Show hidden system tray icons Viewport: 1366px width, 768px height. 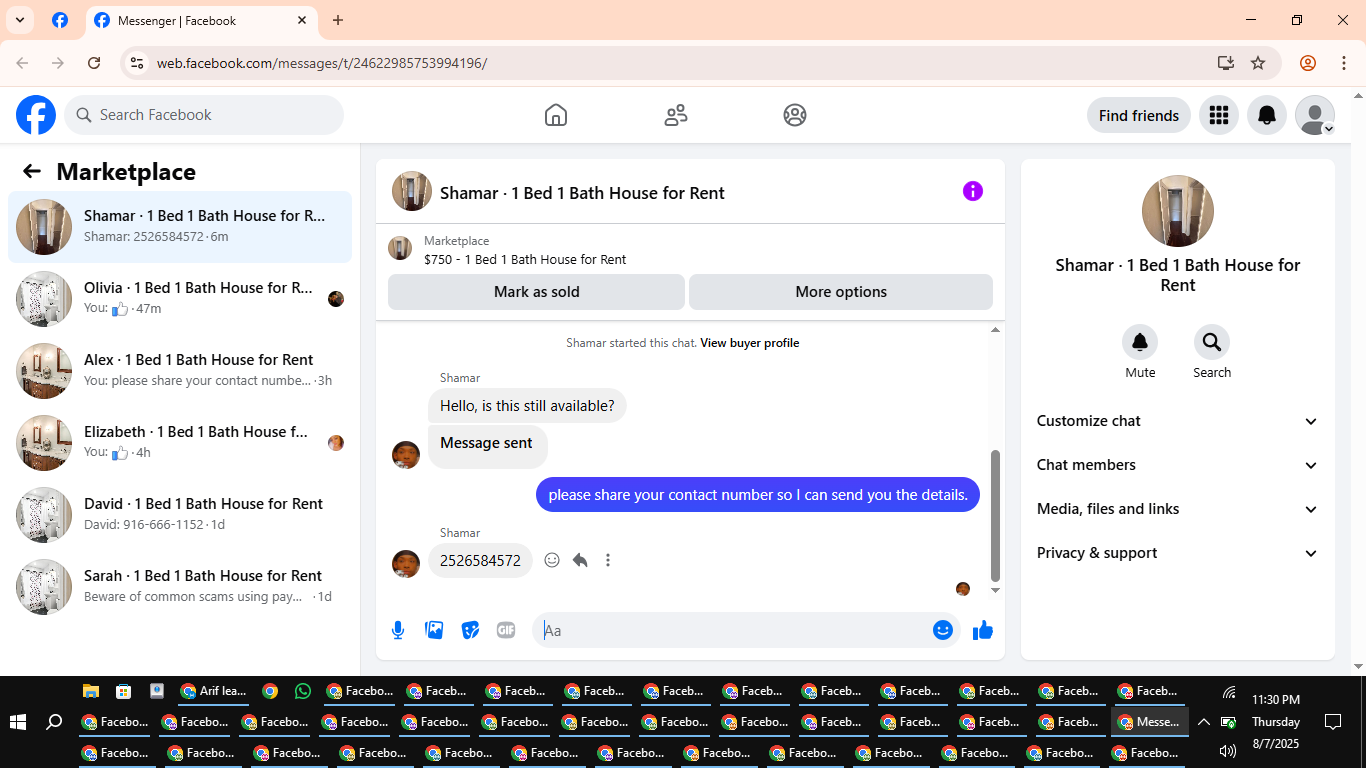pyautogui.click(x=1204, y=722)
